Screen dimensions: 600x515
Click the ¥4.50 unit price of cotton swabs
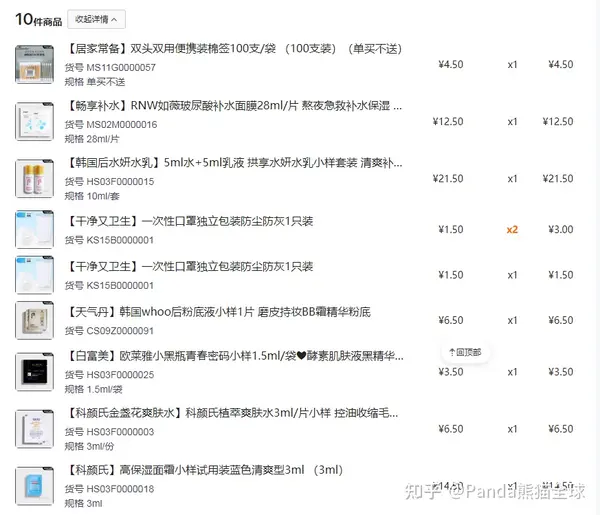coord(451,65)
